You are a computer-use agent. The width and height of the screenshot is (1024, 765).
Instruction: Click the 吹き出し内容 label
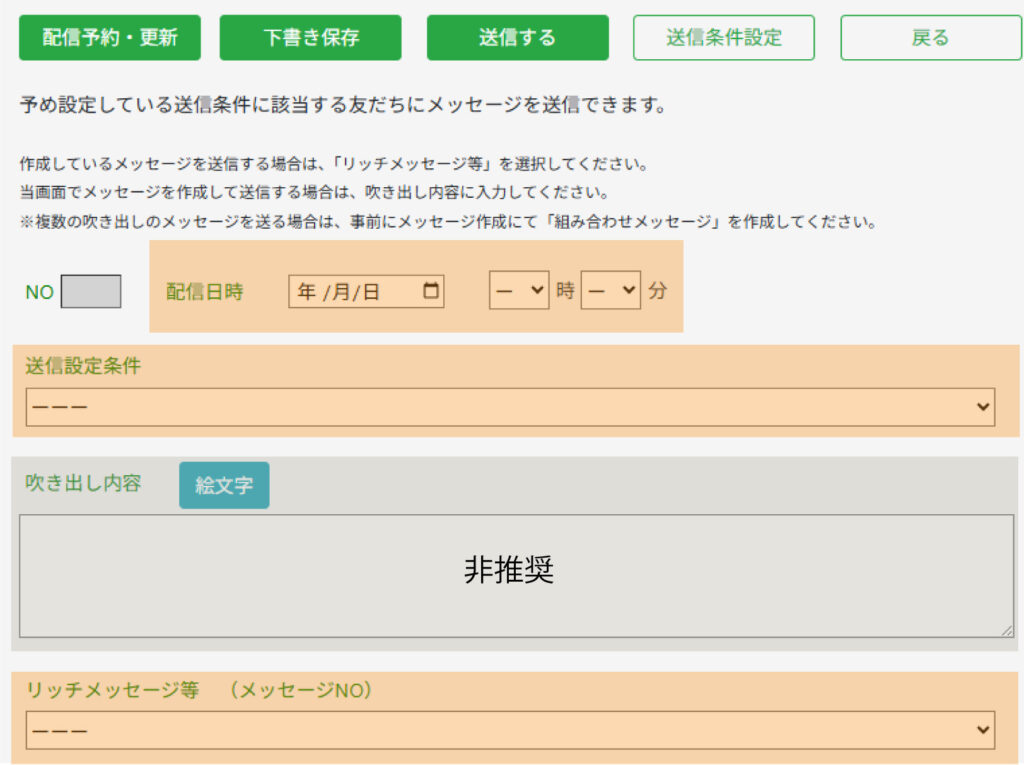tap(83, 483)
